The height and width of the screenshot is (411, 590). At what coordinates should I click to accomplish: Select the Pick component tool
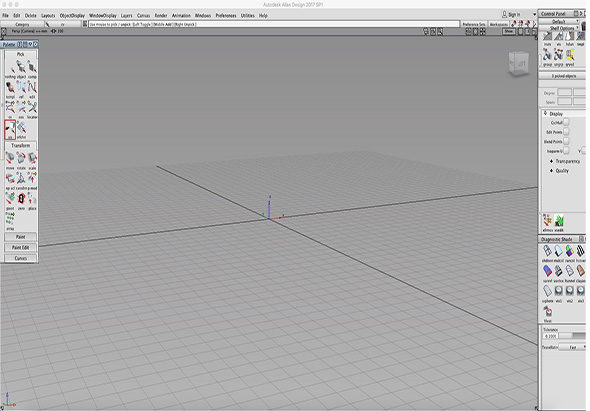[x=32, y=70]
